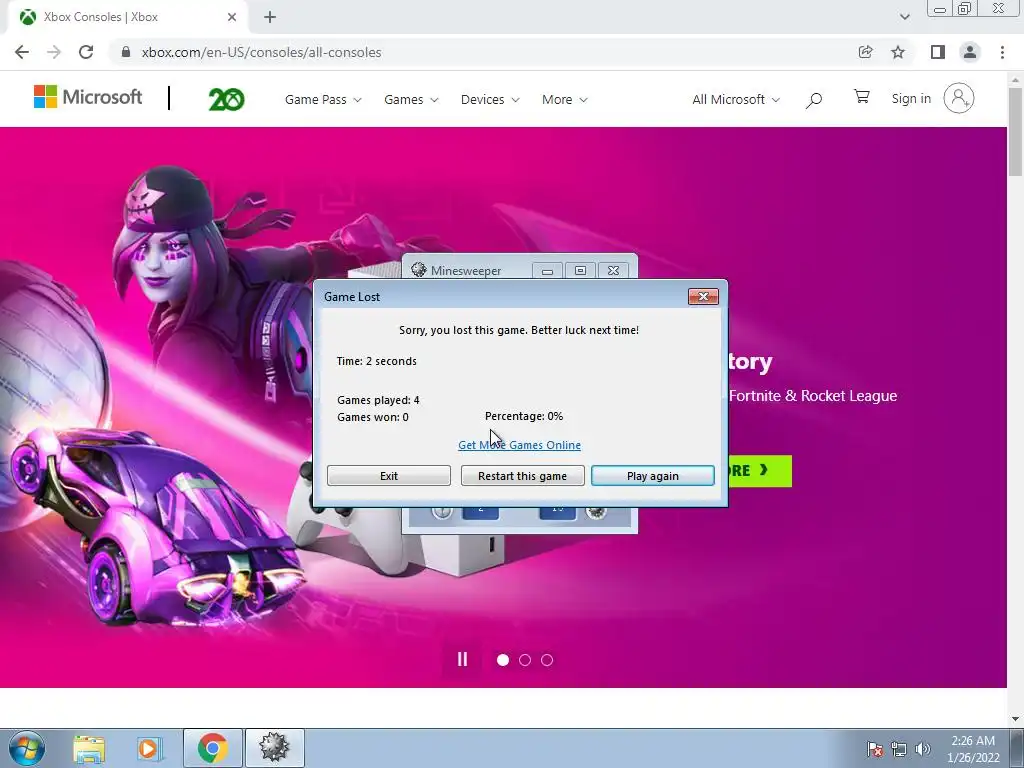
Task: Open the tab search chevron
Action: point(904,17)
